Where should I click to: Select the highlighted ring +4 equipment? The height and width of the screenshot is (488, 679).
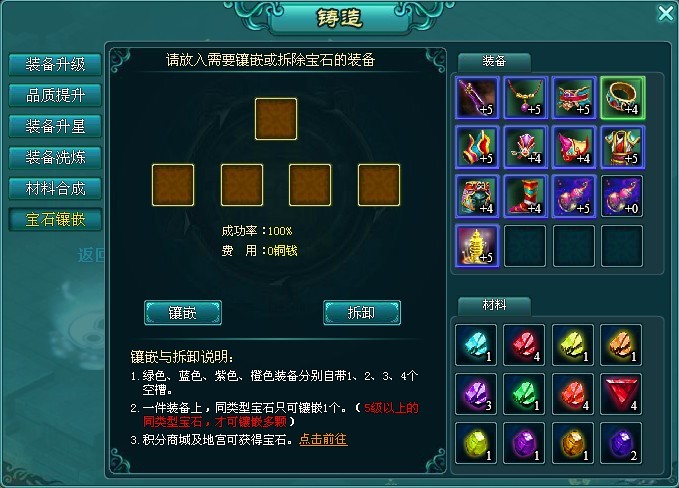coord(622,98)
